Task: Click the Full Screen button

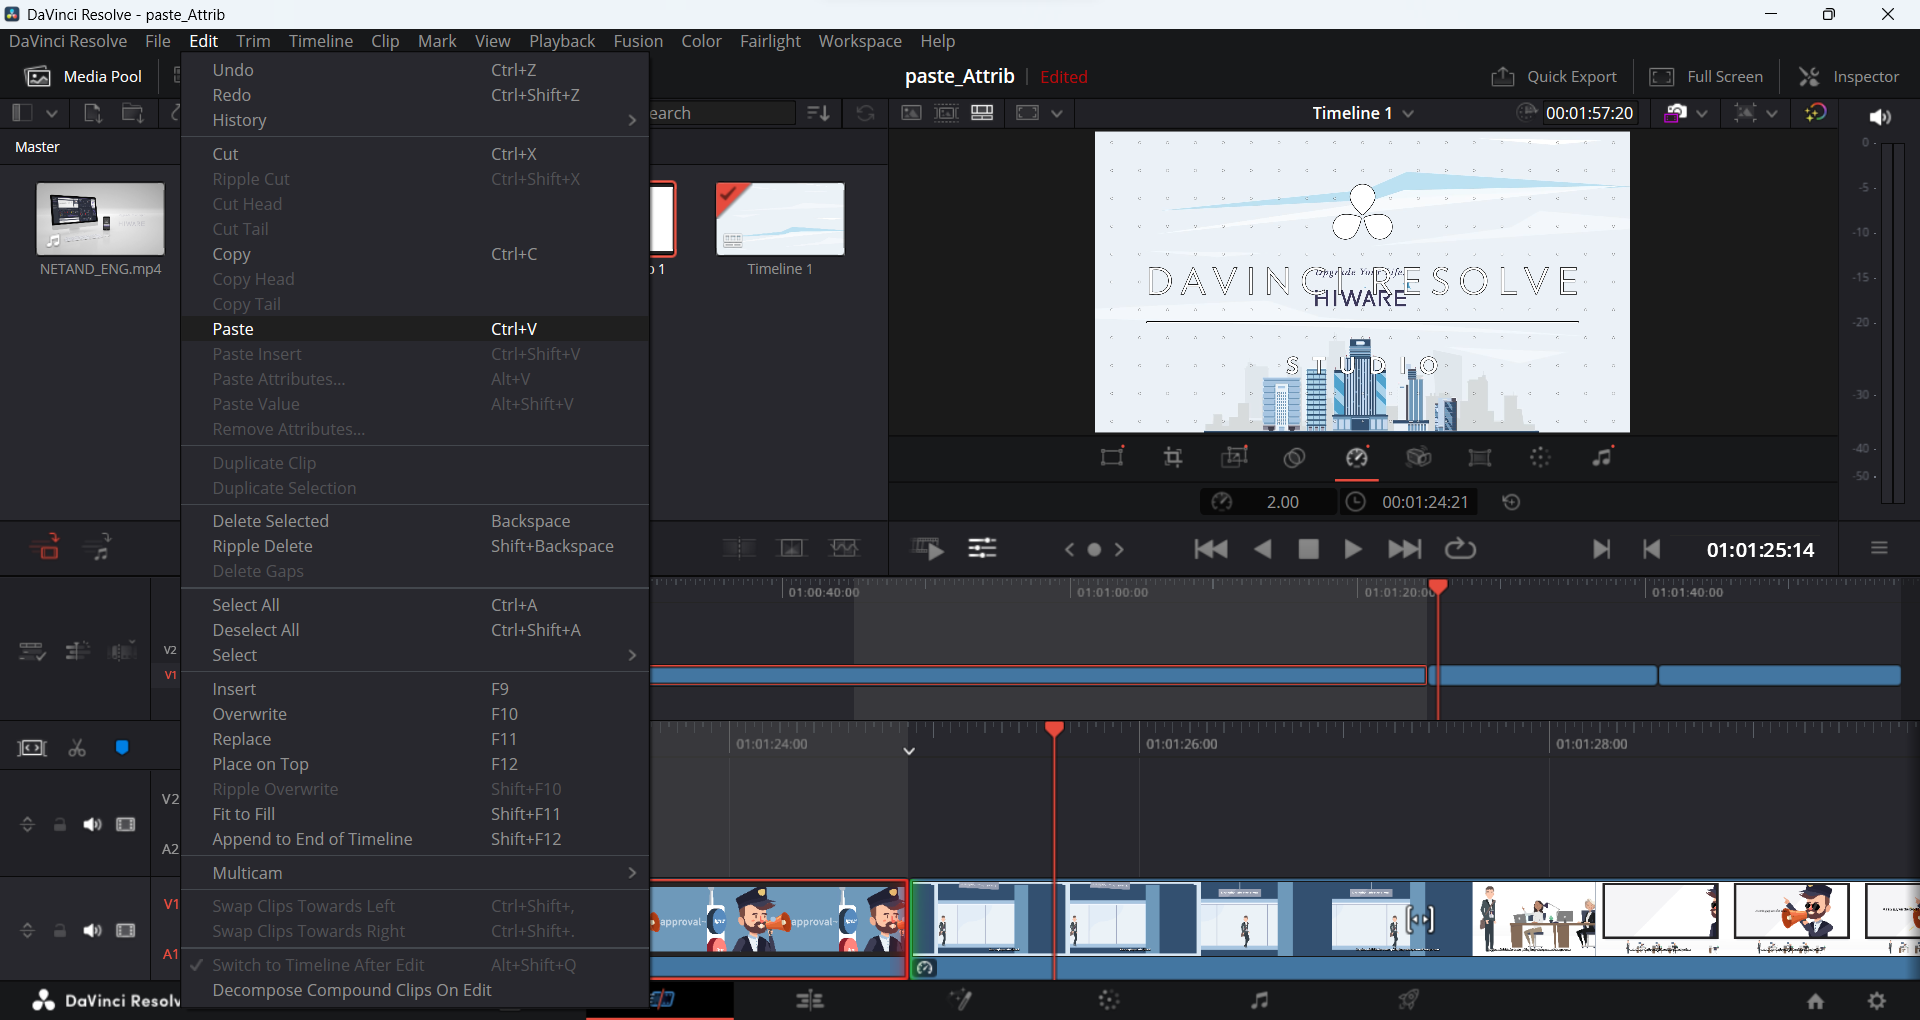Action: (1706, 77)
